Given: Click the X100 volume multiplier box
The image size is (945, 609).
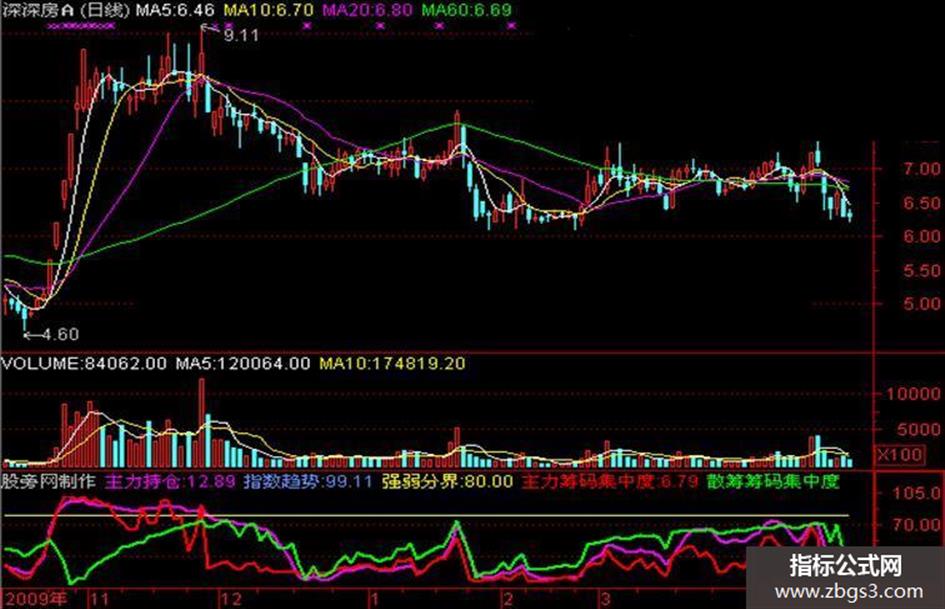Looking at the screenshot, I should [900, 455].
